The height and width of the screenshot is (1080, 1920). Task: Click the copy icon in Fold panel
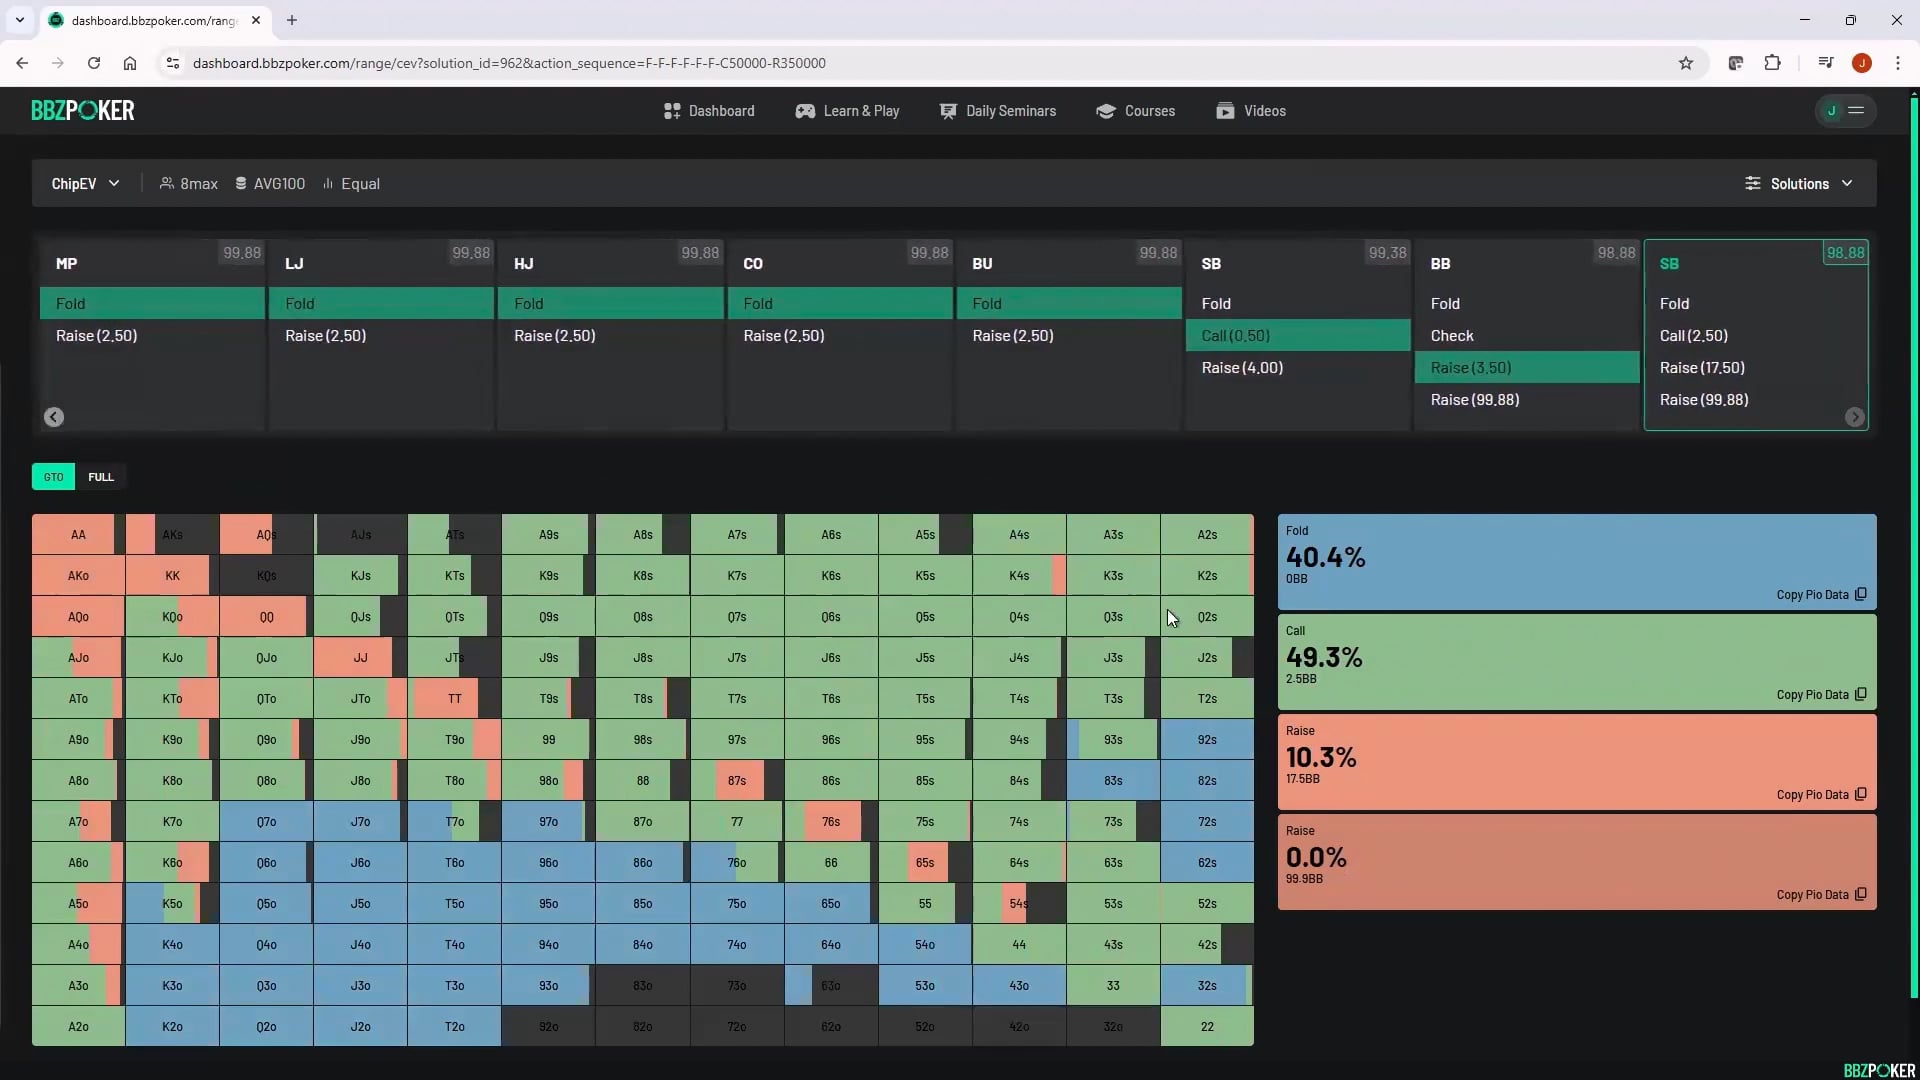1860,594
